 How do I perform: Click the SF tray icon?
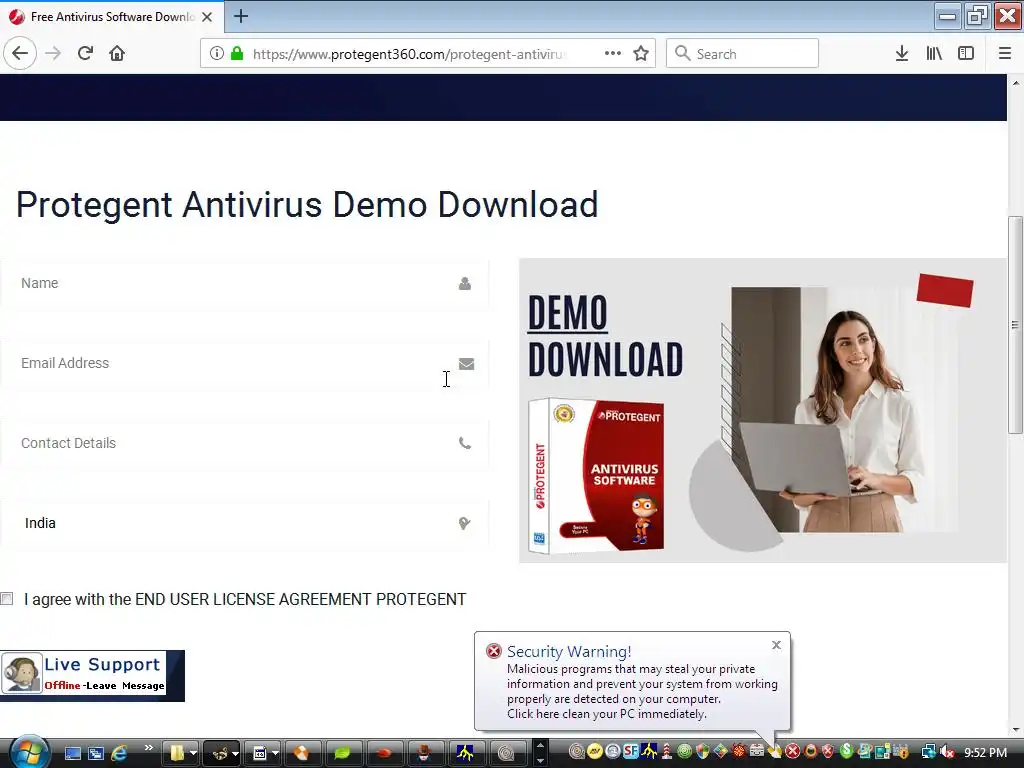[x=630, y=751]
